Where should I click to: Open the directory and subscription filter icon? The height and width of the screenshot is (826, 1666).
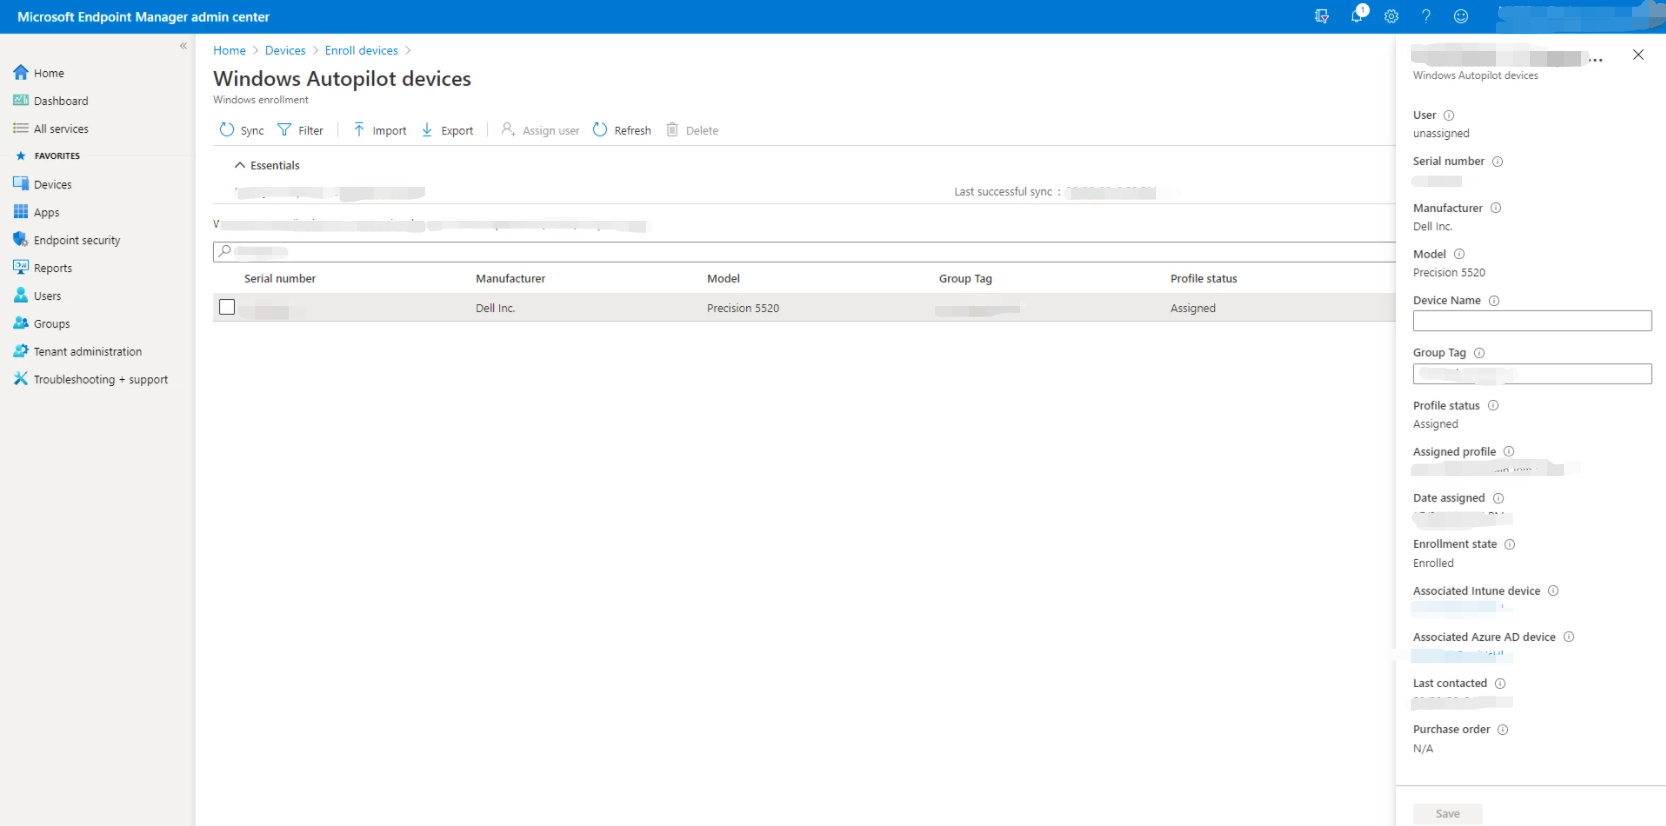(x=1322, y=16)
